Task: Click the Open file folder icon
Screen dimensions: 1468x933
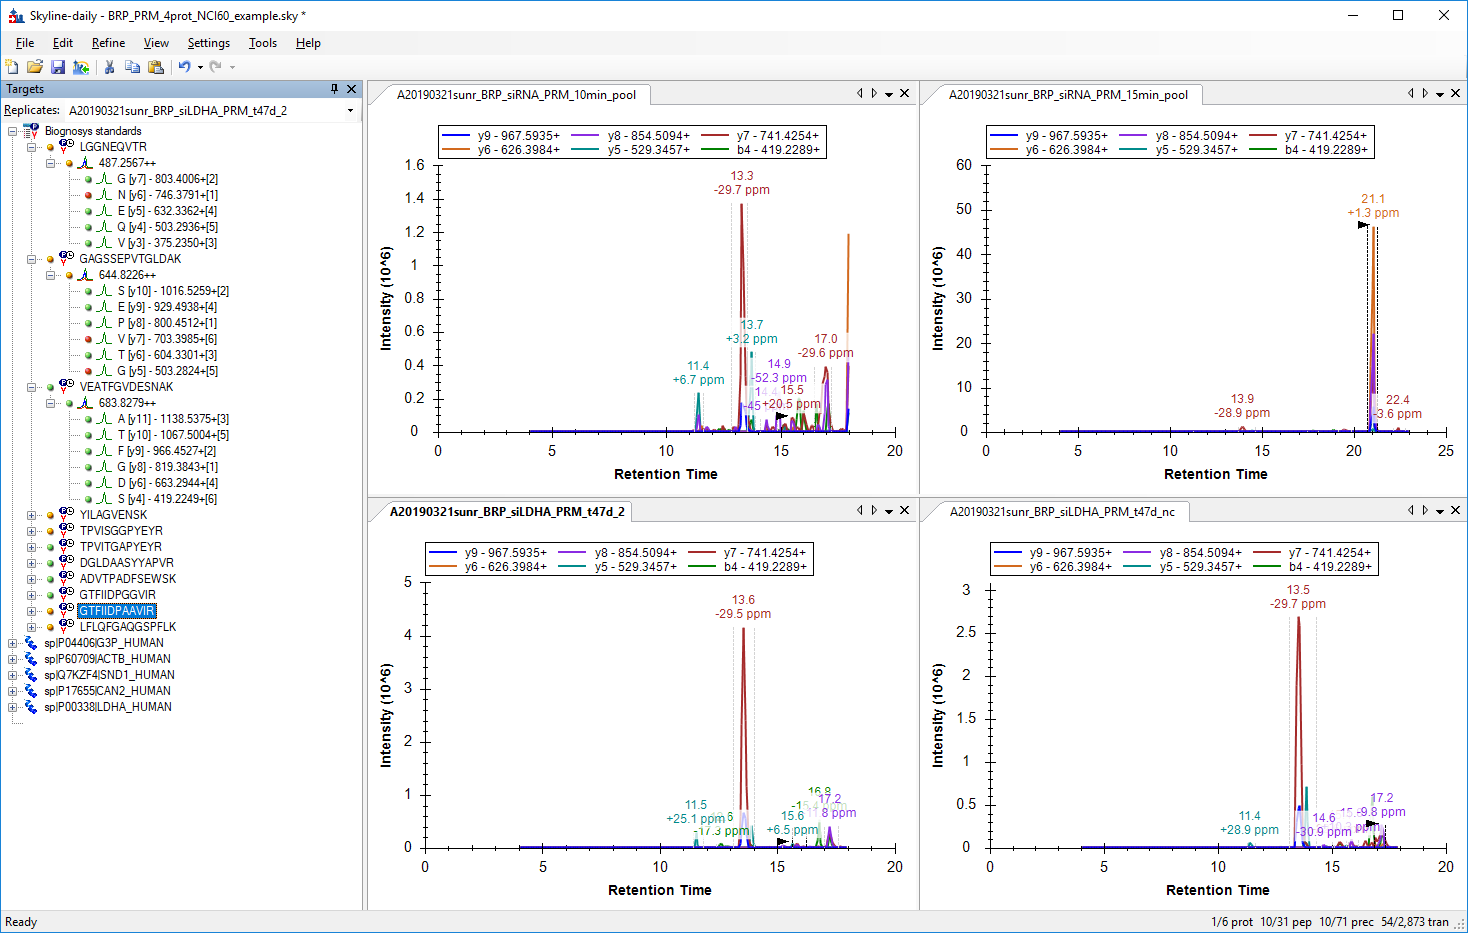Action: click(x=35, y=67)
